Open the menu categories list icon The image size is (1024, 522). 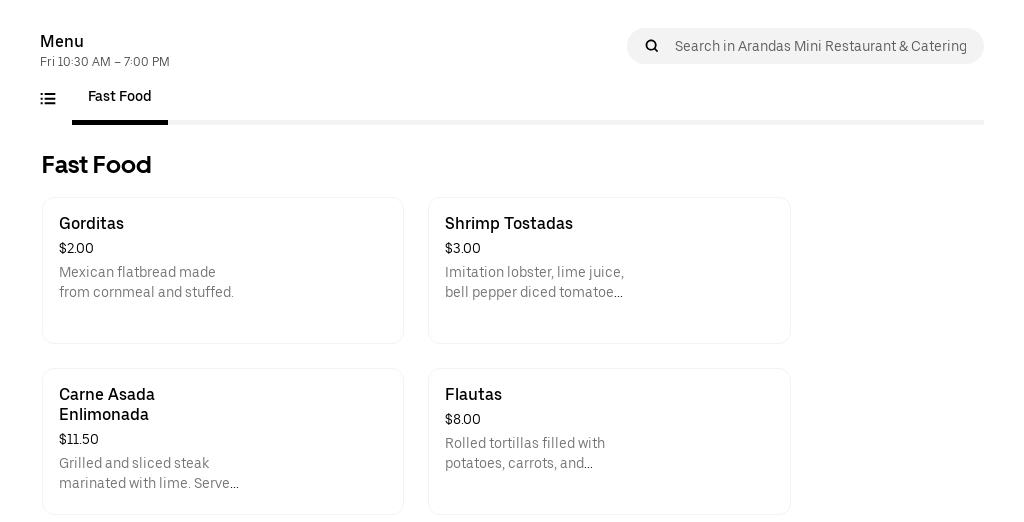(48, 98)
